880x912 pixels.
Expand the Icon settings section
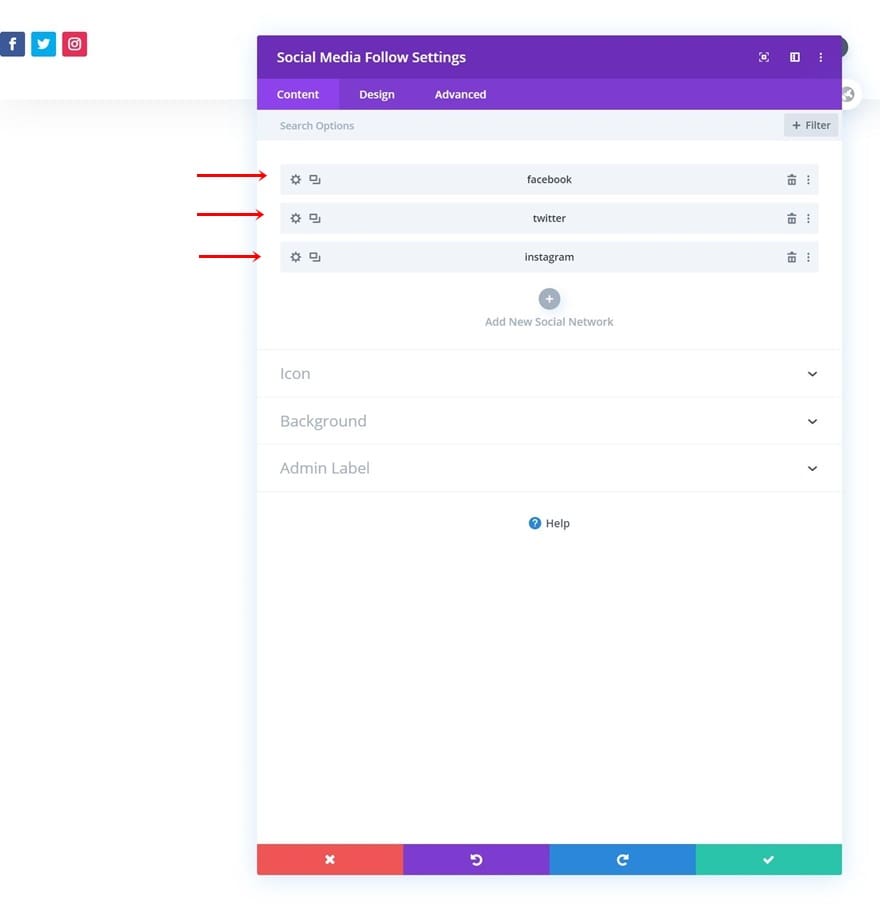coord(549,373)
